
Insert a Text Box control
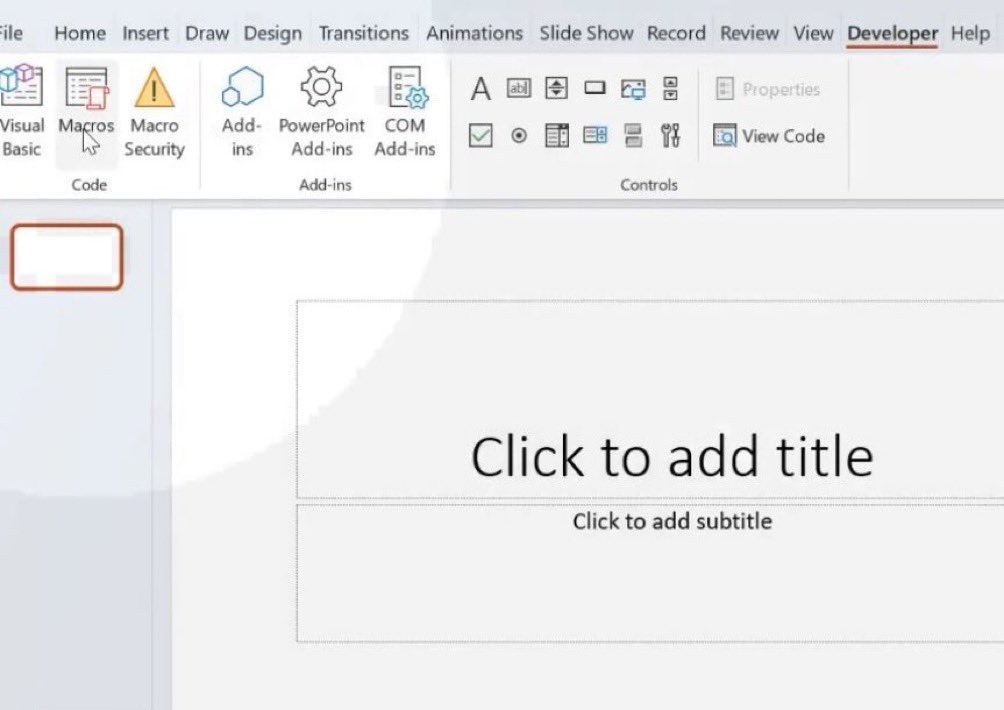[x=519, y=88]
